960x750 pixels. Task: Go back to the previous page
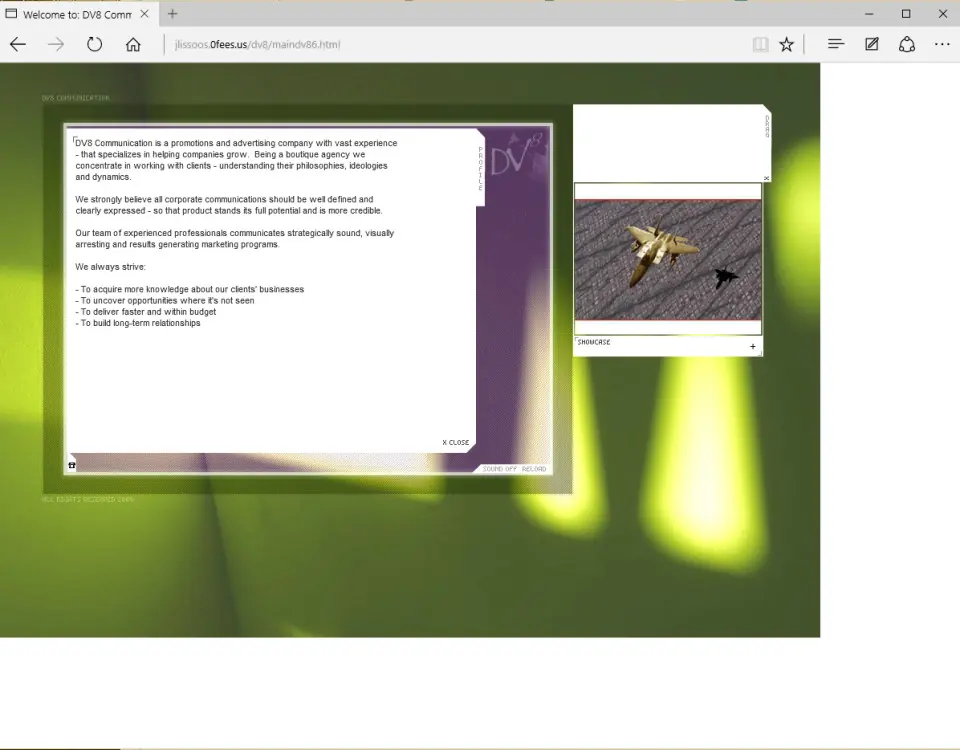(18, 44)
